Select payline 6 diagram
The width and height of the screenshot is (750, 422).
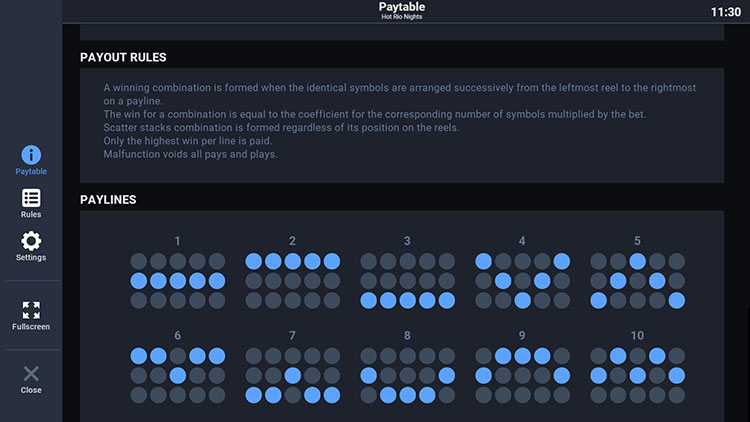[178, 375]
